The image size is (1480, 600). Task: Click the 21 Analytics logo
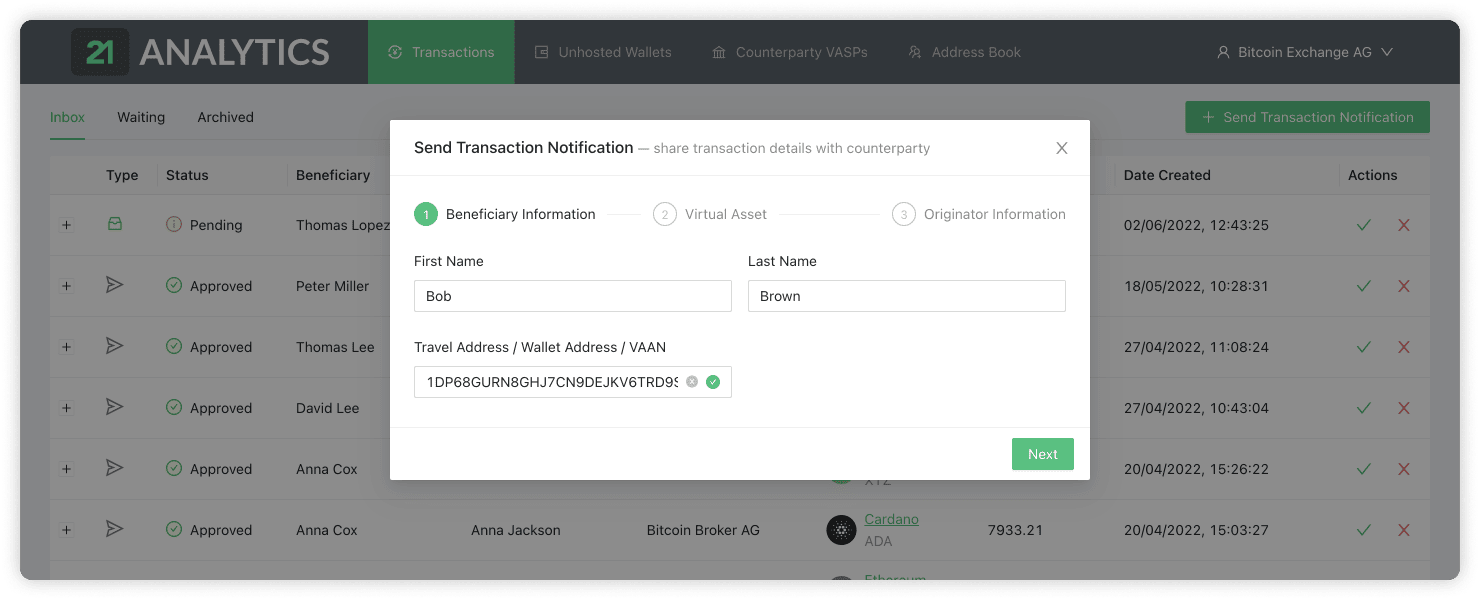pos(200,52)
